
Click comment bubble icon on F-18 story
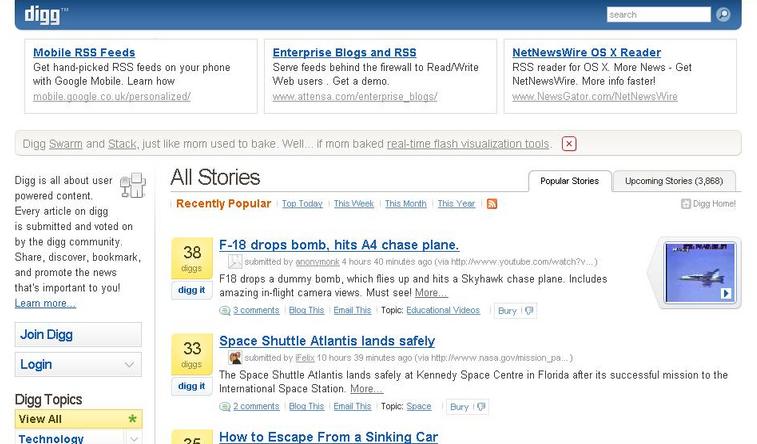point(224,310)
